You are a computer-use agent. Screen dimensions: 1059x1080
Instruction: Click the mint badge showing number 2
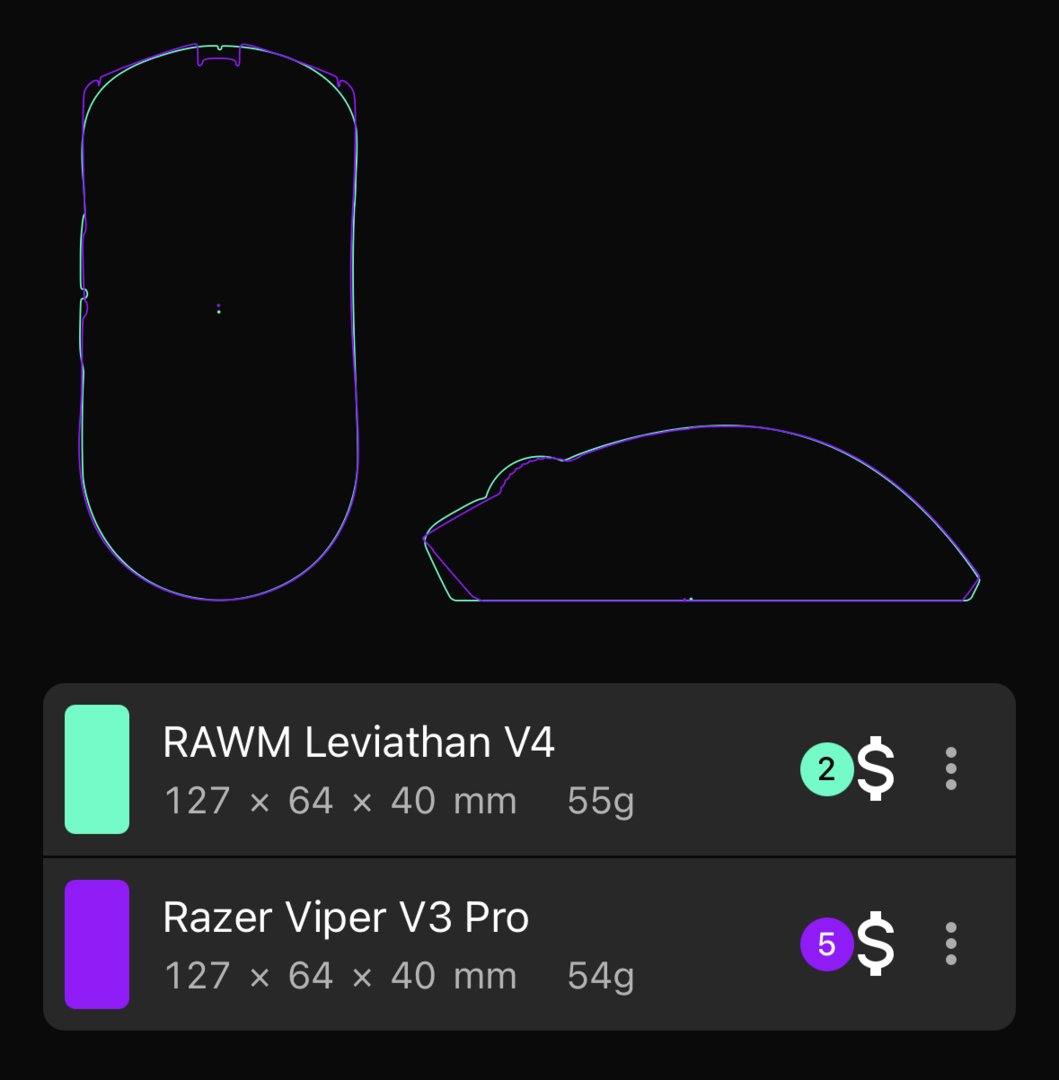(827, 769)
